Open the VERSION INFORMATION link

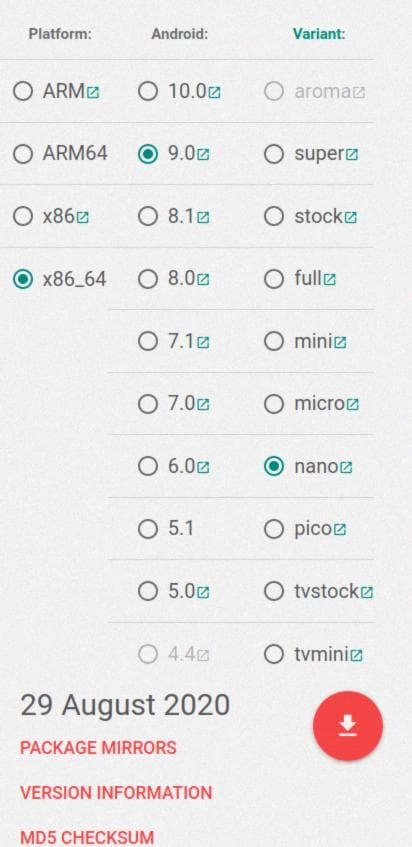tap(116, 792)
